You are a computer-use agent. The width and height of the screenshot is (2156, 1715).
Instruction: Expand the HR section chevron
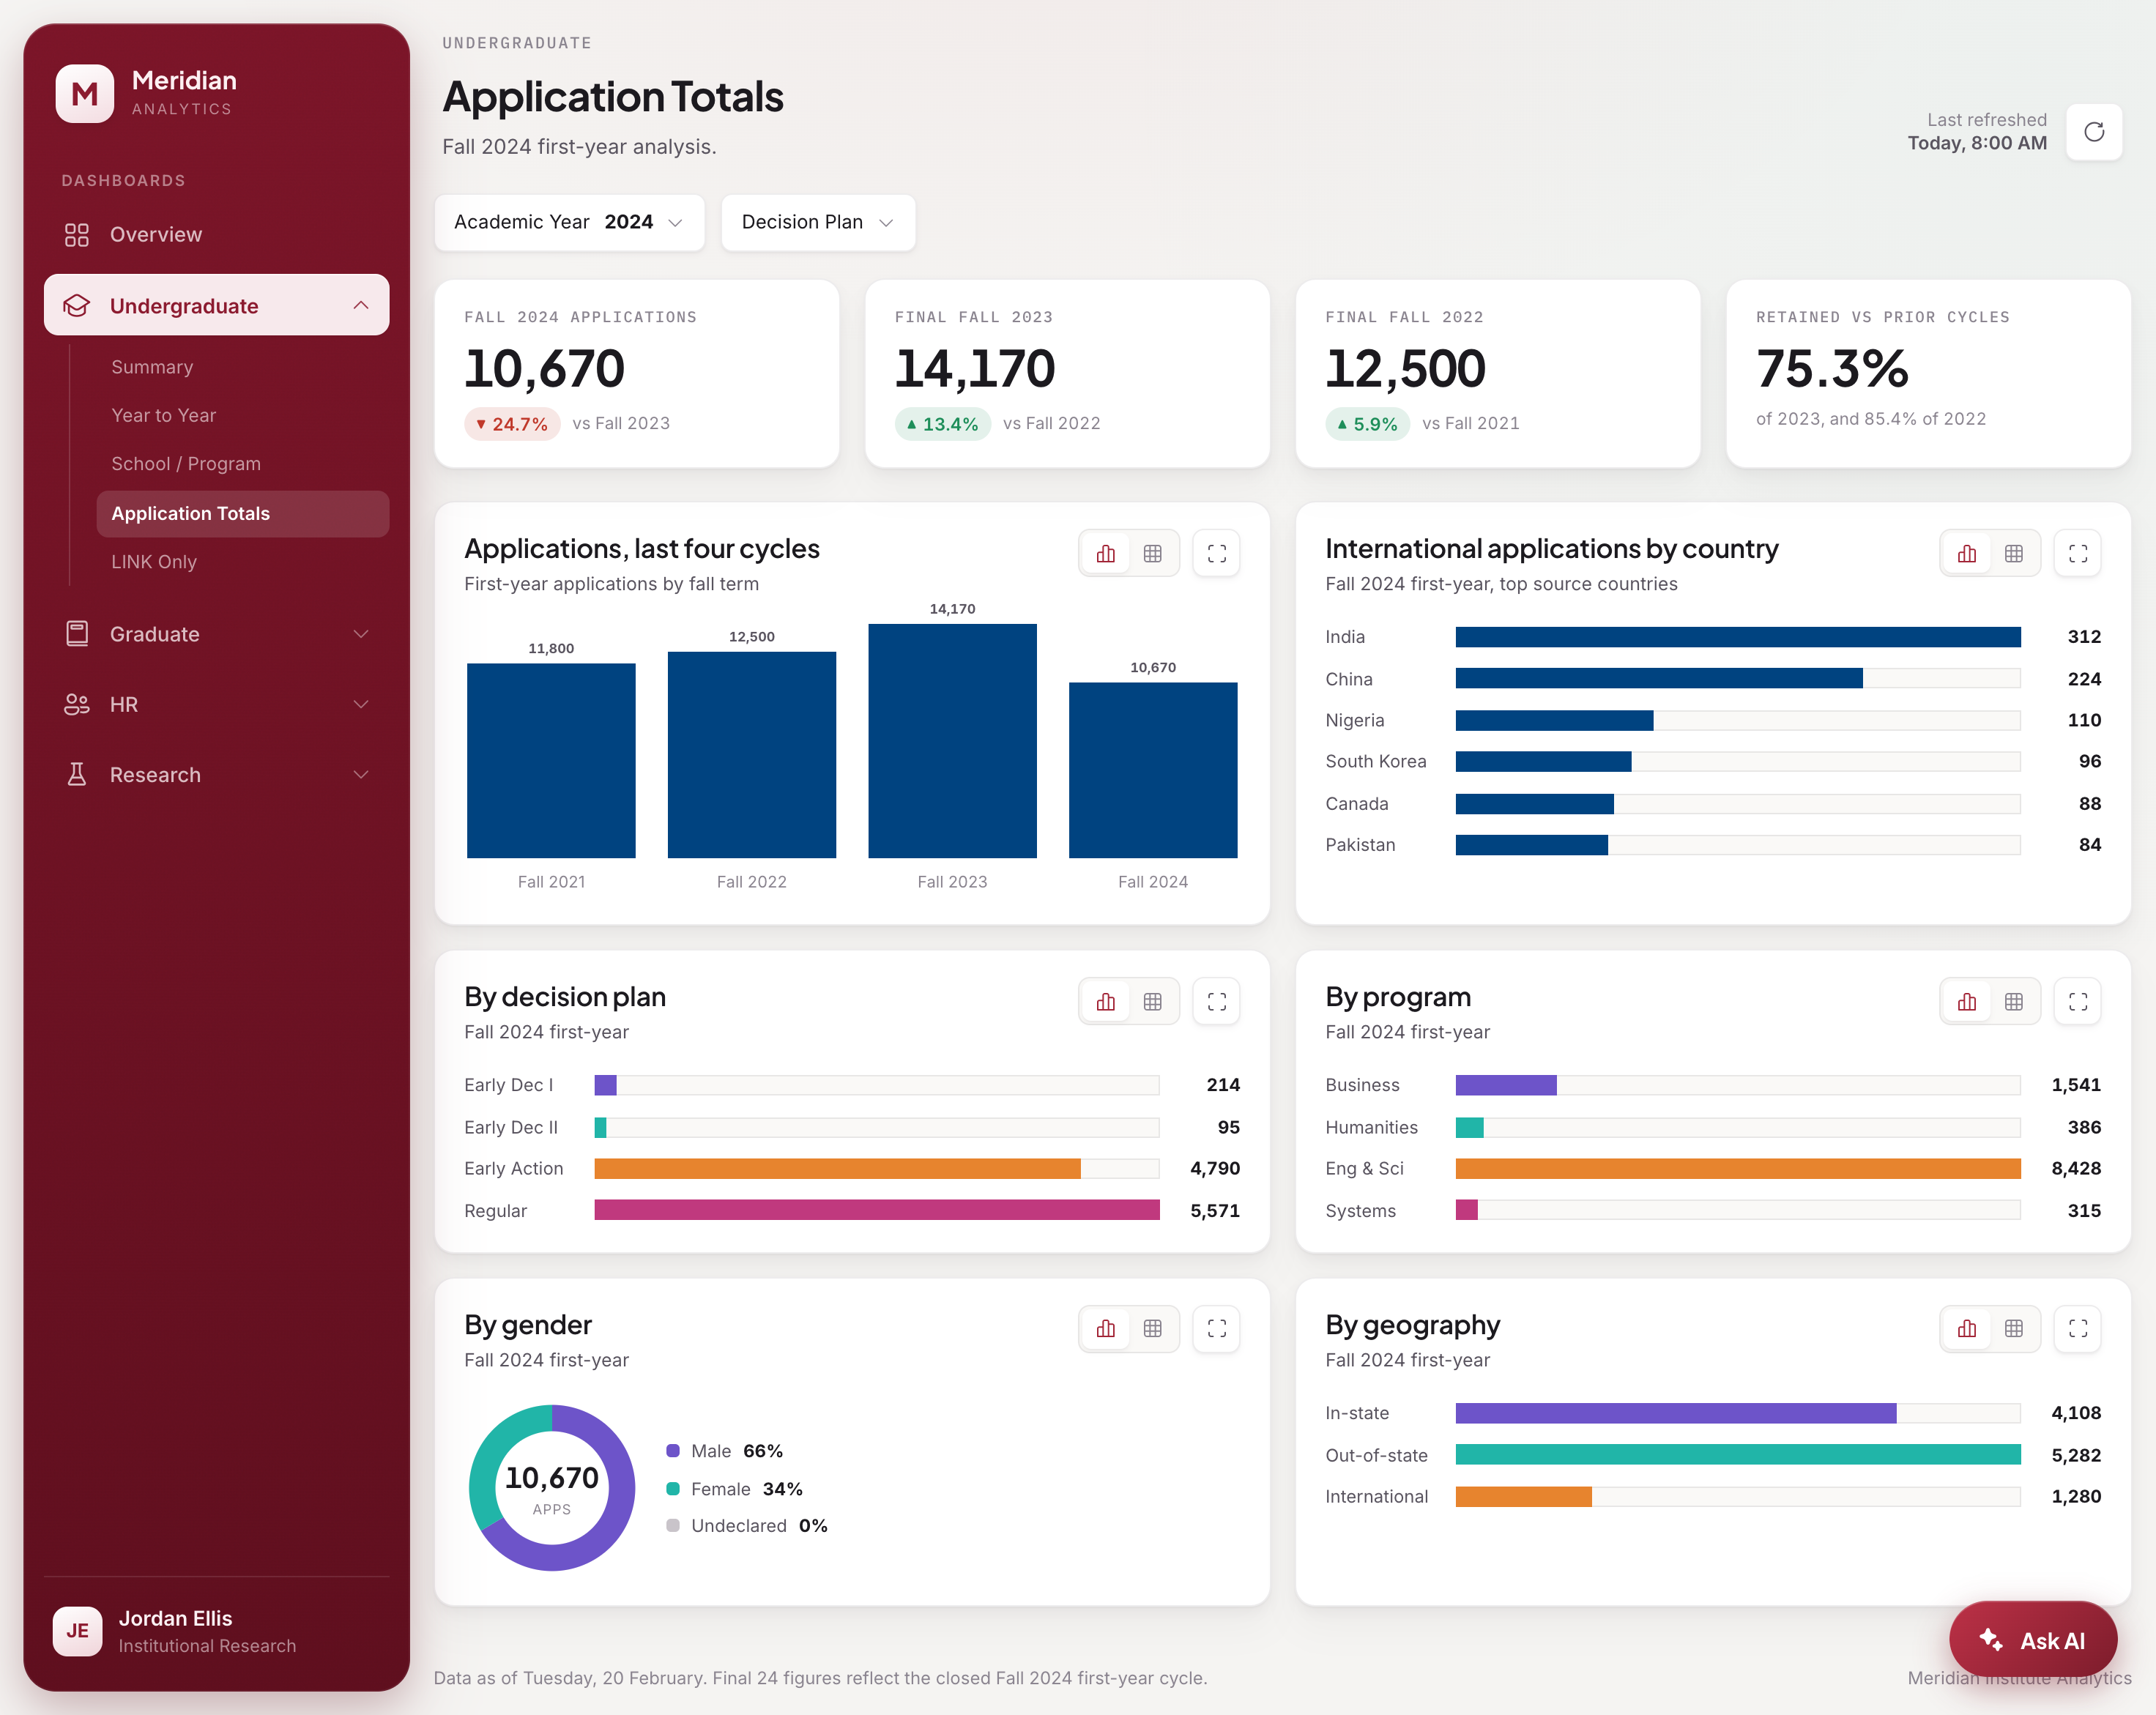click(x=361, y=705)
